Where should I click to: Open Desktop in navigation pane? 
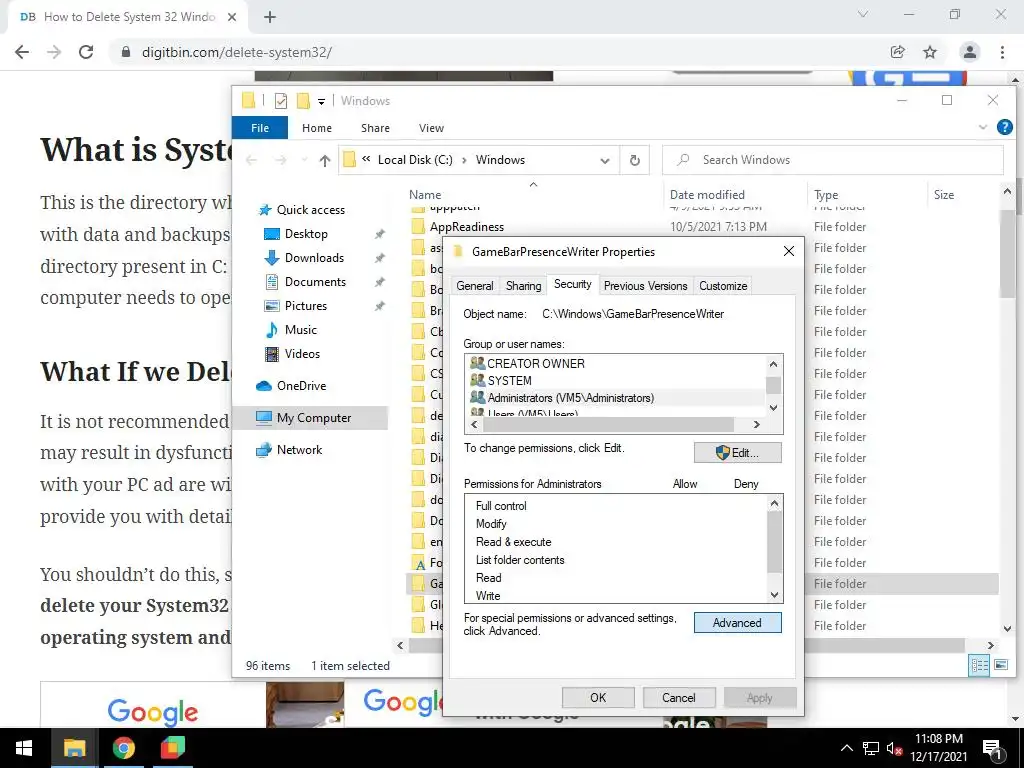pos(306,234)
